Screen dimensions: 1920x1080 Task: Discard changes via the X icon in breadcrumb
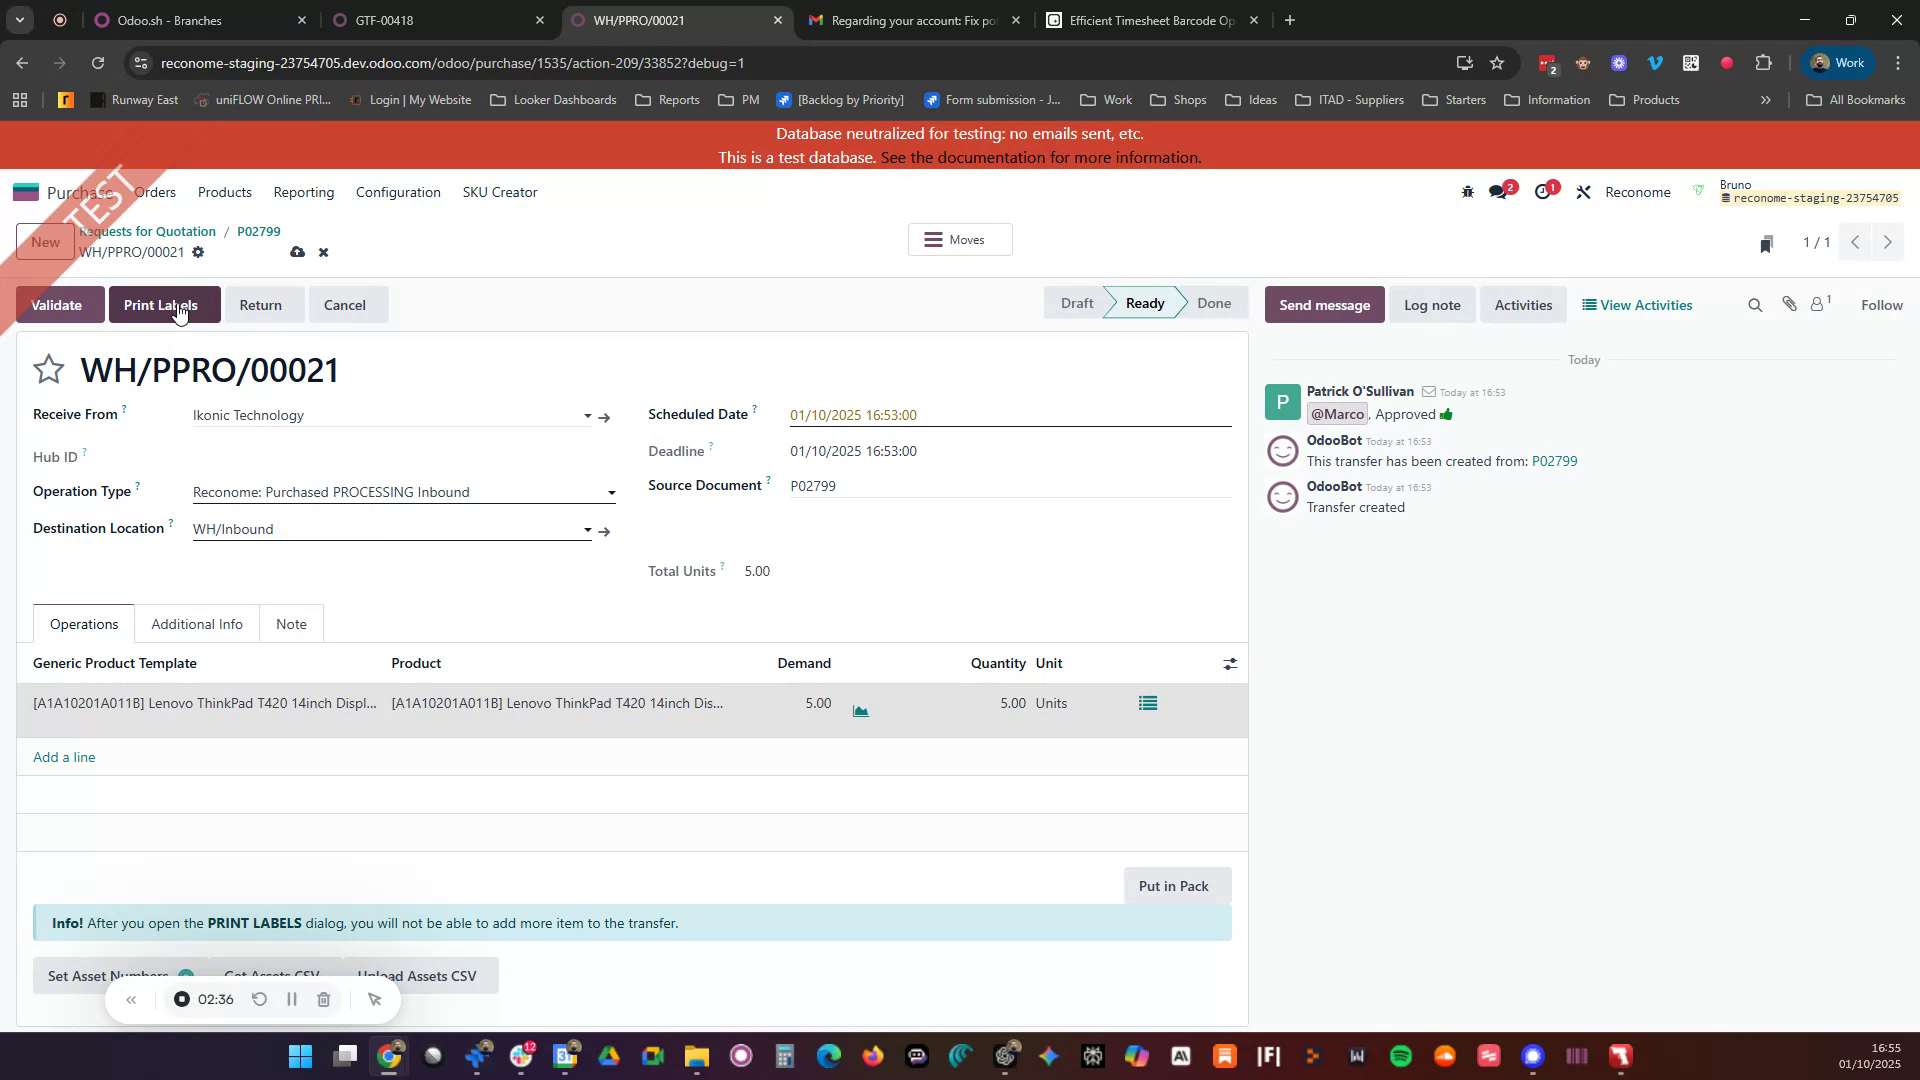click(x=322, y=252)
